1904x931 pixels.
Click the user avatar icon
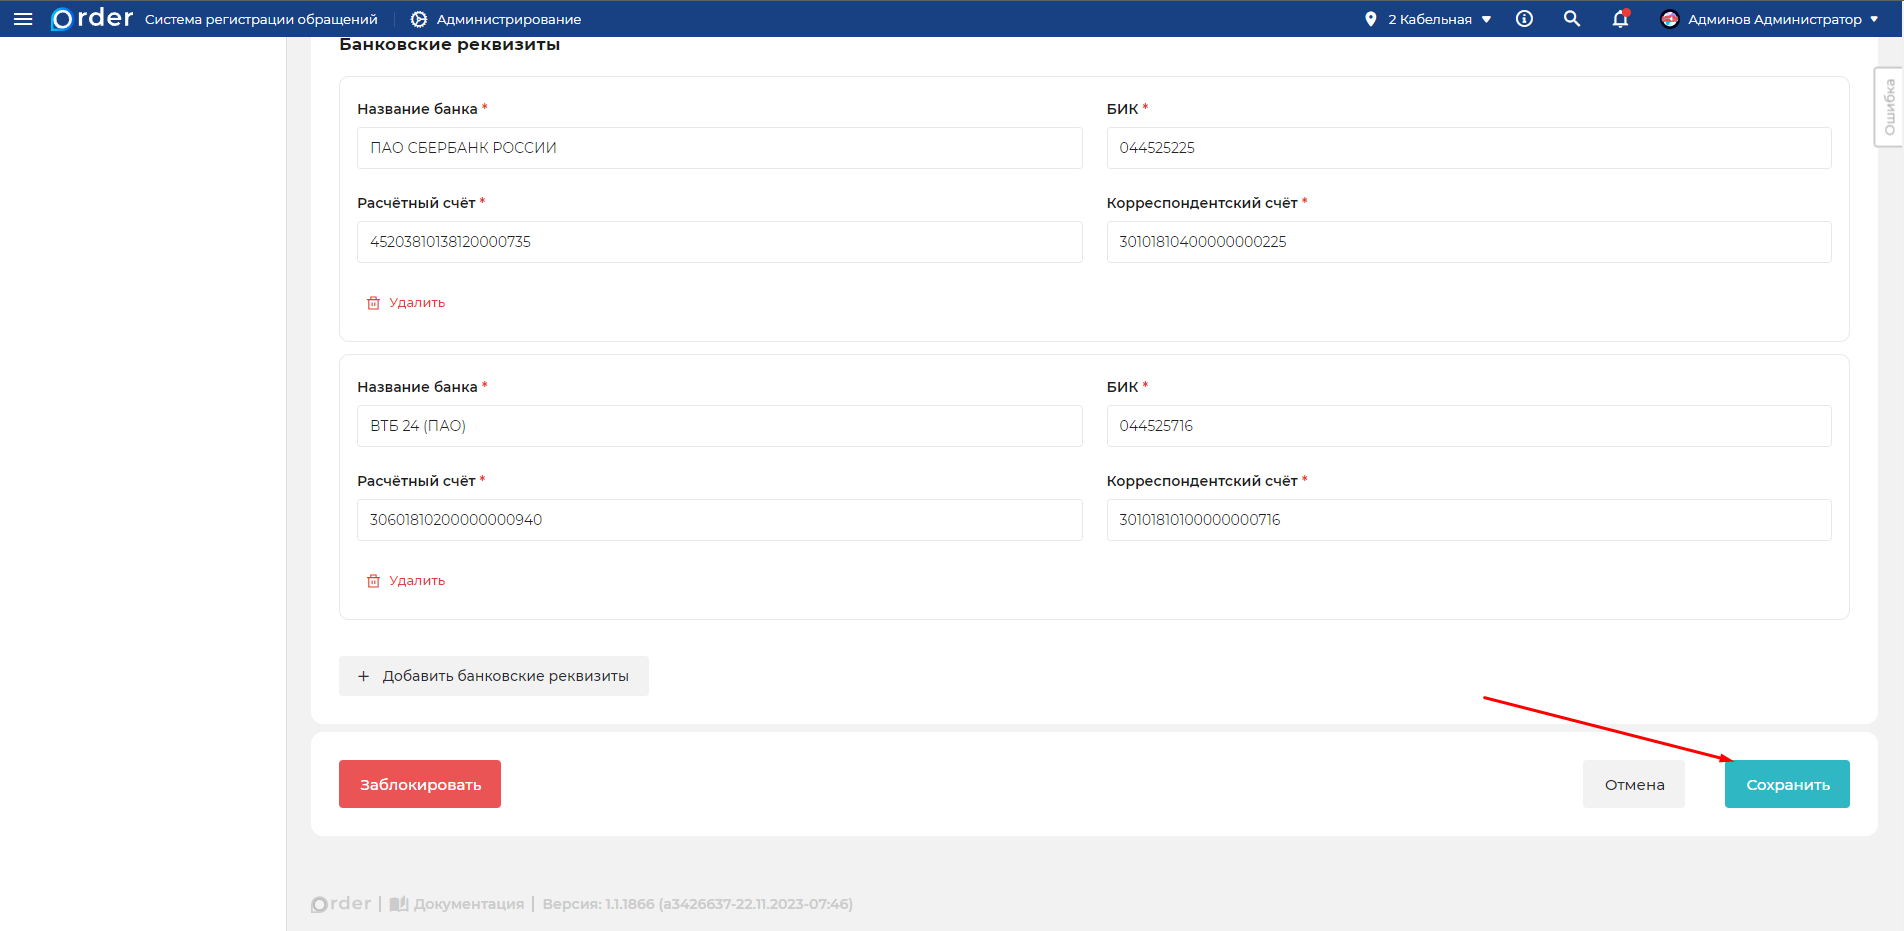pos(1669,19)
